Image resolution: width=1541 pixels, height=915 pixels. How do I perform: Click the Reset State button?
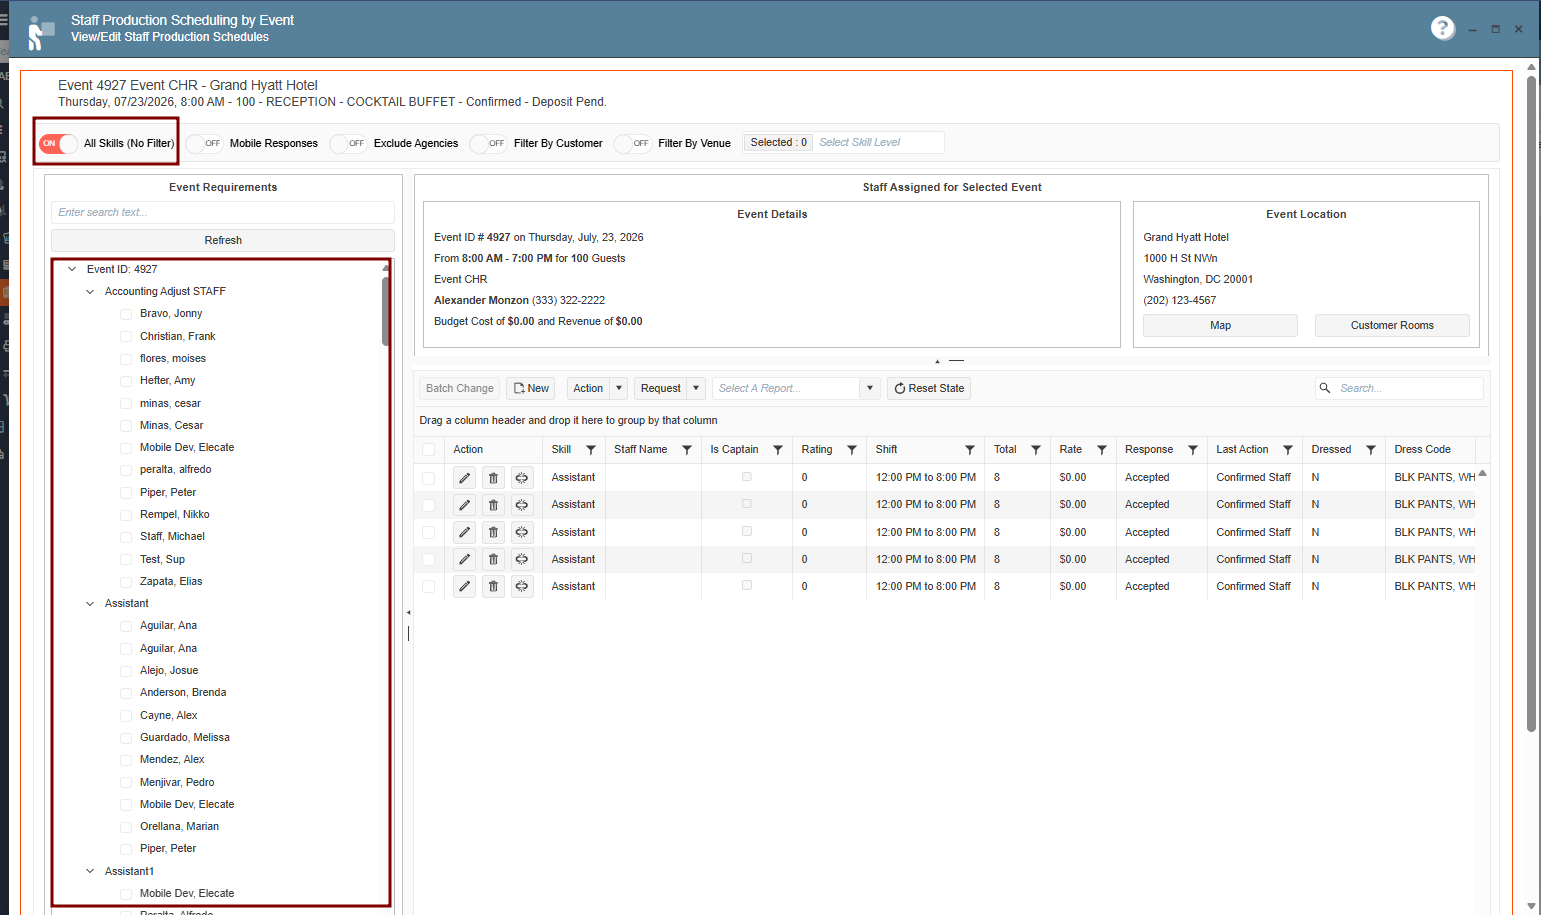click(x=929, y=388)
